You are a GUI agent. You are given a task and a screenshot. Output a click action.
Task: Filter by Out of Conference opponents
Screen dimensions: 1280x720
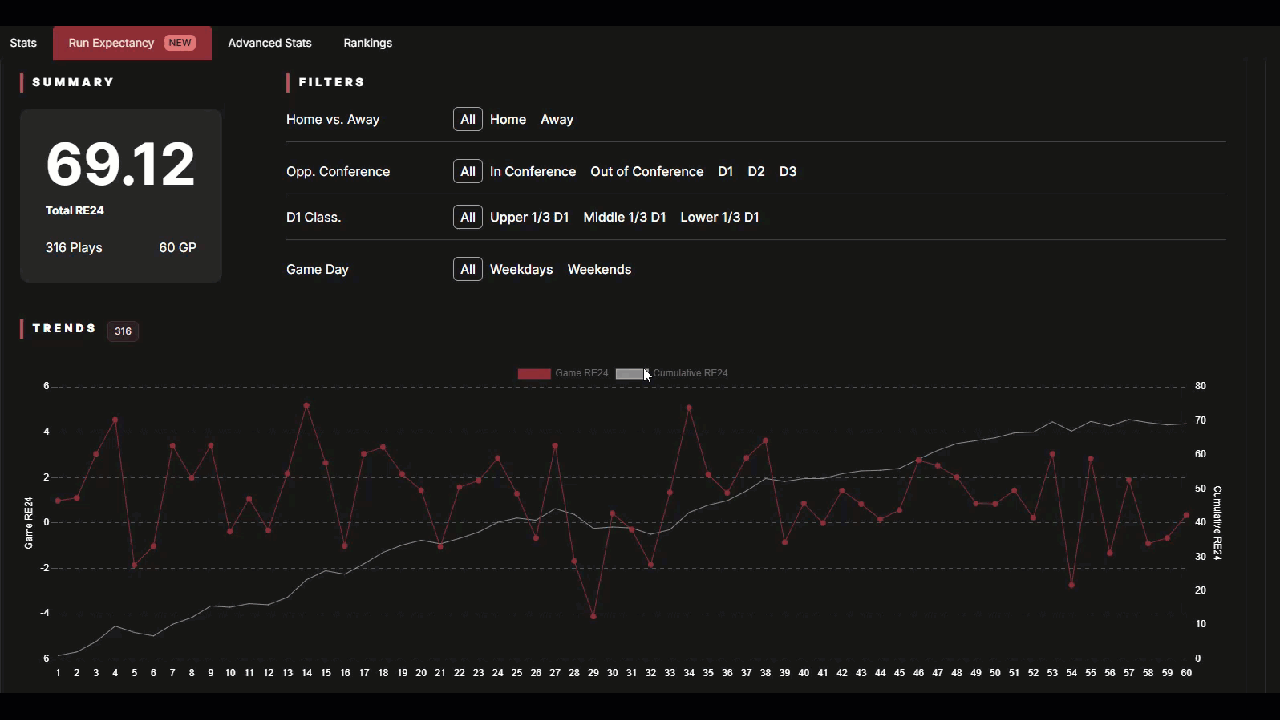pos(647,171)
